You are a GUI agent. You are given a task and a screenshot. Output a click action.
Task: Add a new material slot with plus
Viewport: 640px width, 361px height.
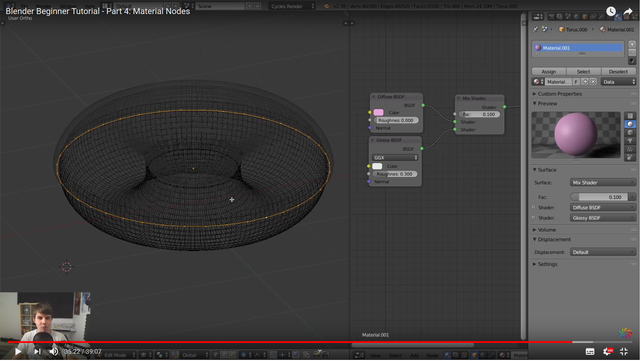pyautogui.click(x=632, y=44)
